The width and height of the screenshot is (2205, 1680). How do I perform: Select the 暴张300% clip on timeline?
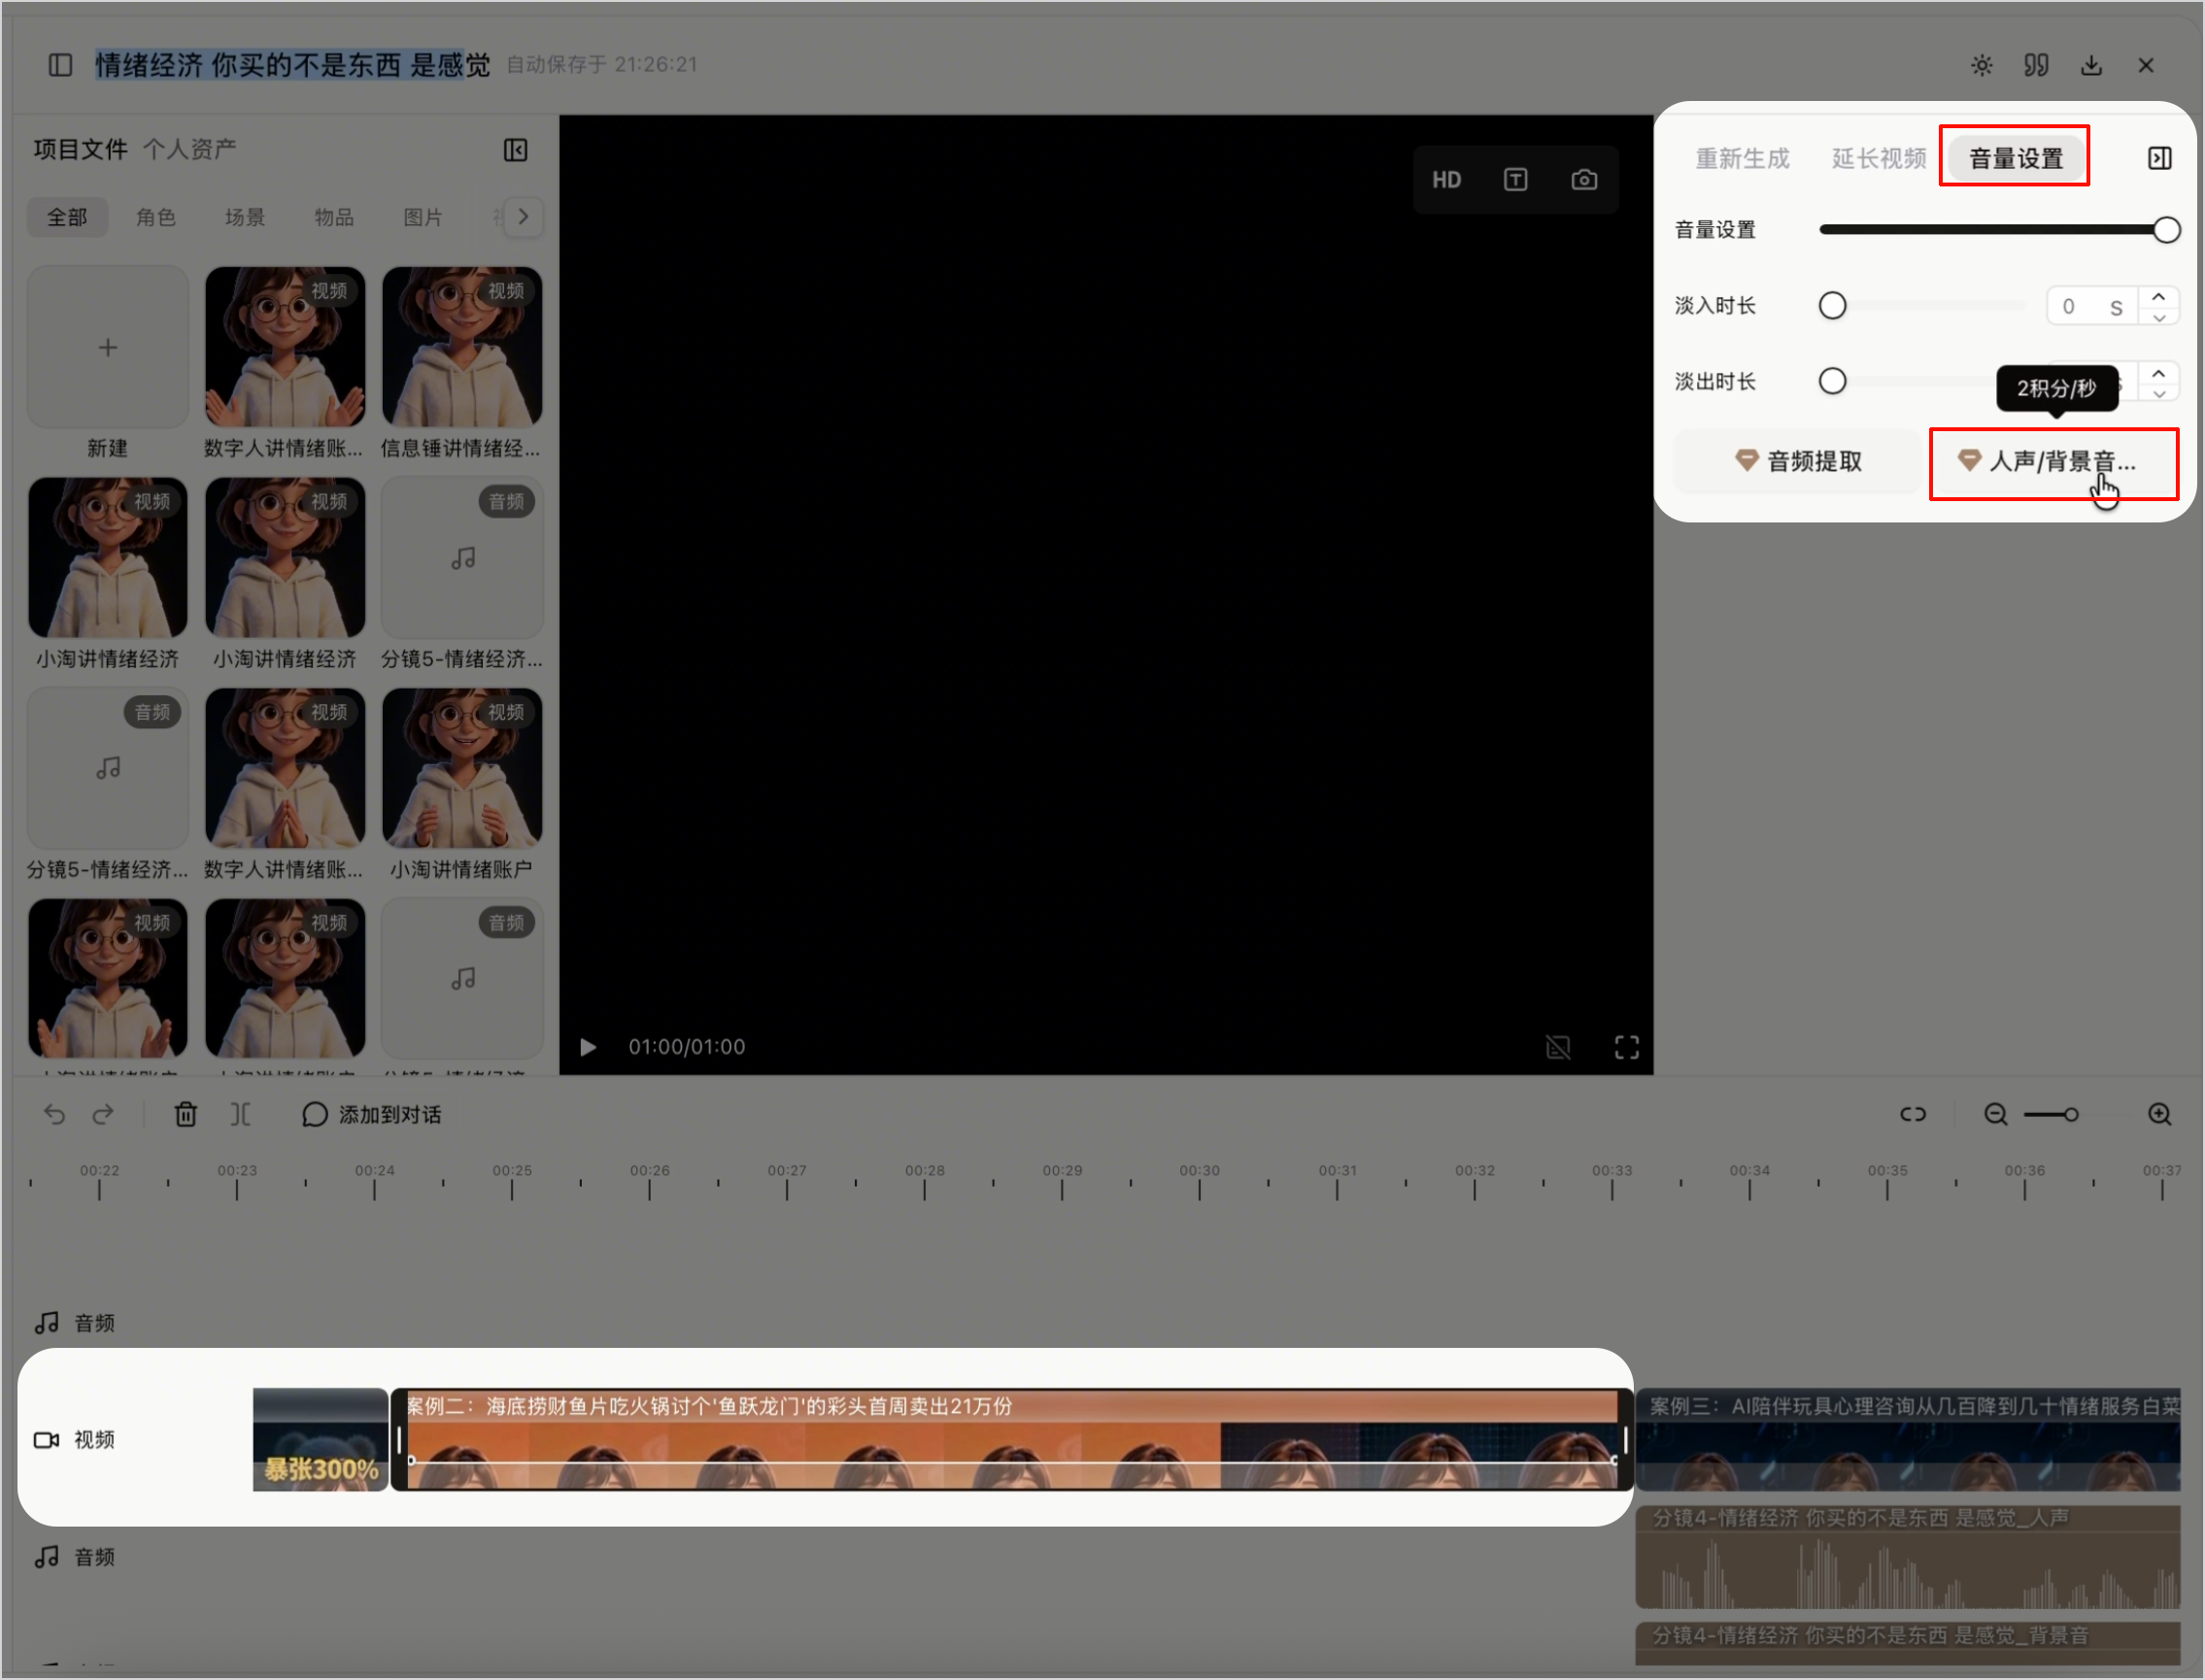(x=320, y=1440)
